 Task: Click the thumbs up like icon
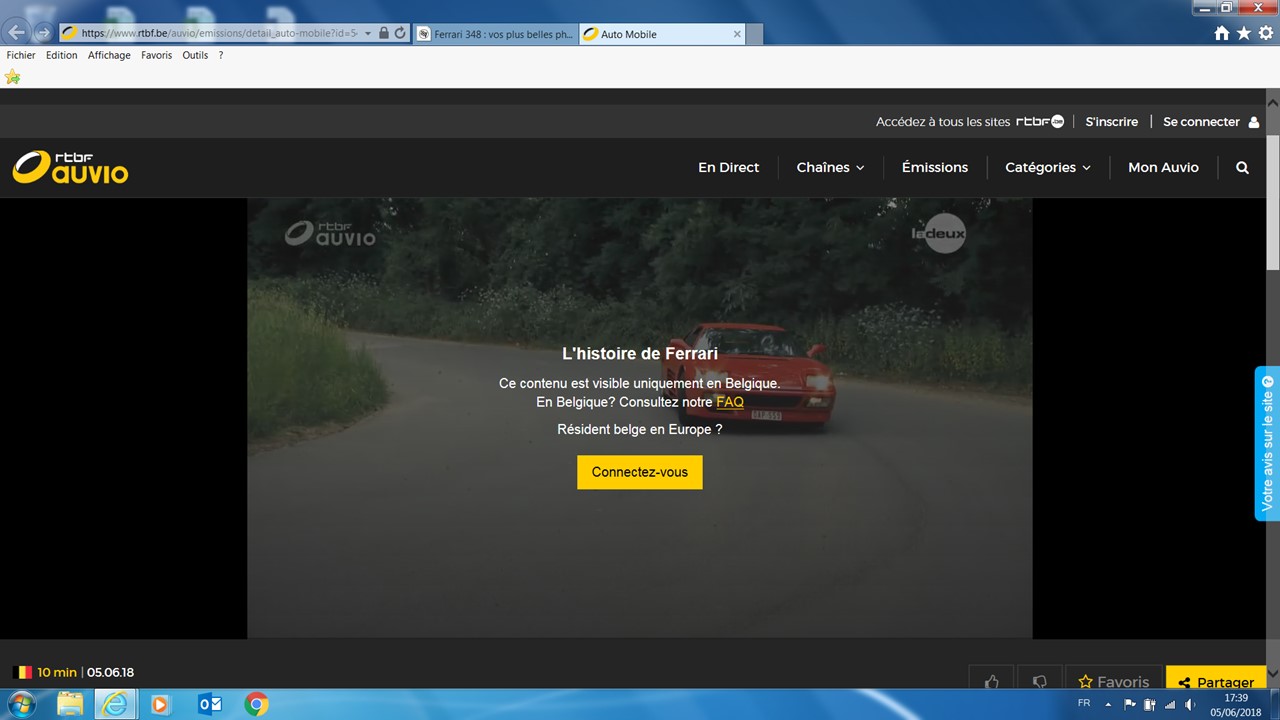pyautogui.click(x=991, y=681)
